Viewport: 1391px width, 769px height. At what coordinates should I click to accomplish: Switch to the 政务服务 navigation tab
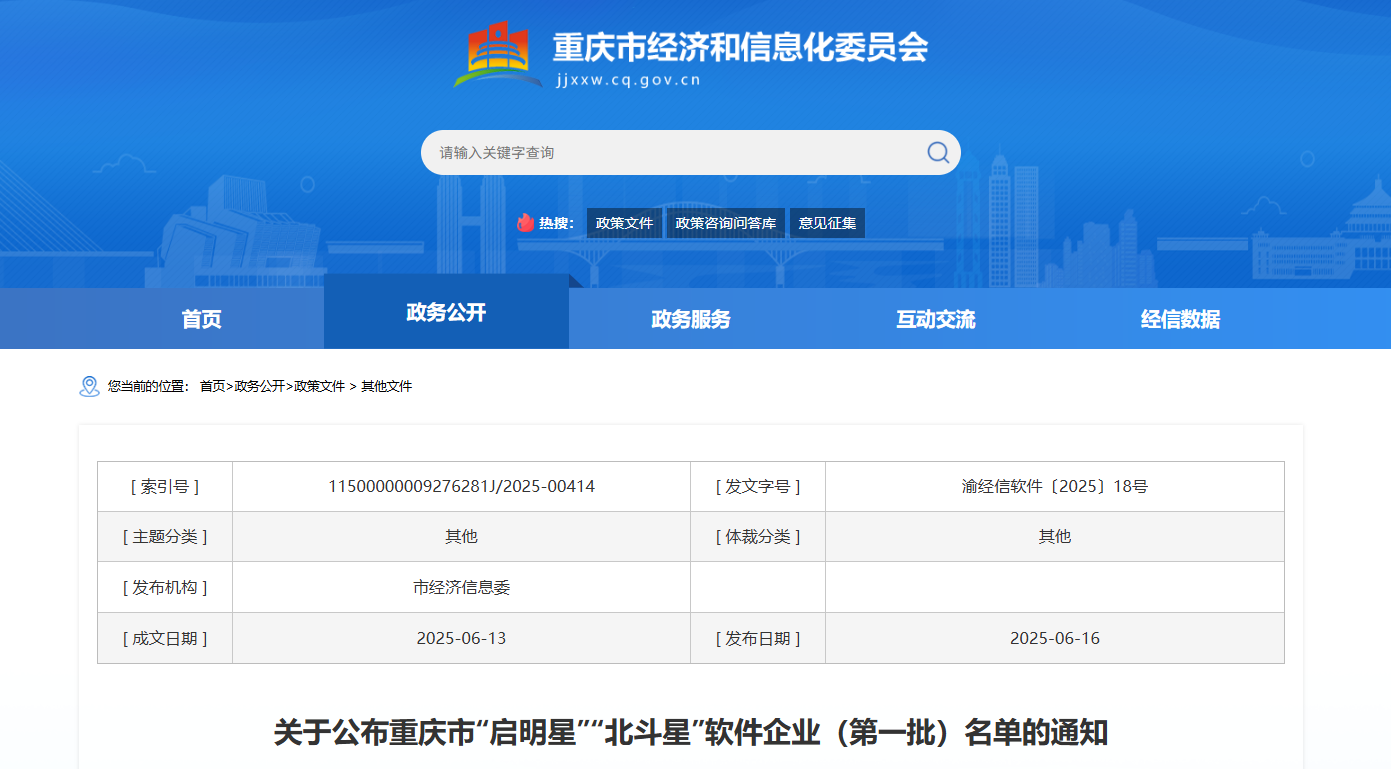(691, 319)
